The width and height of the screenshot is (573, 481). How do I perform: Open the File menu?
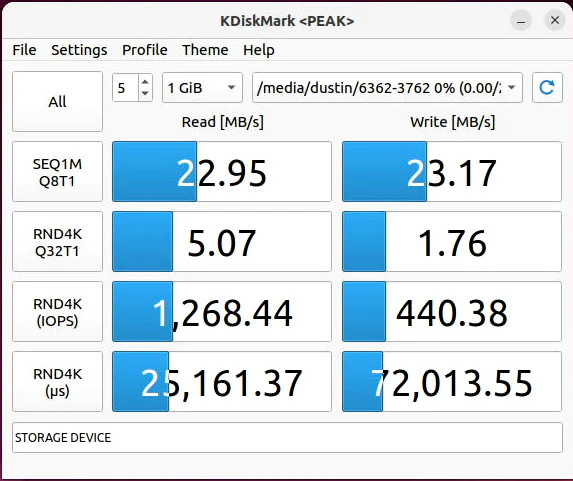(24, 50)
